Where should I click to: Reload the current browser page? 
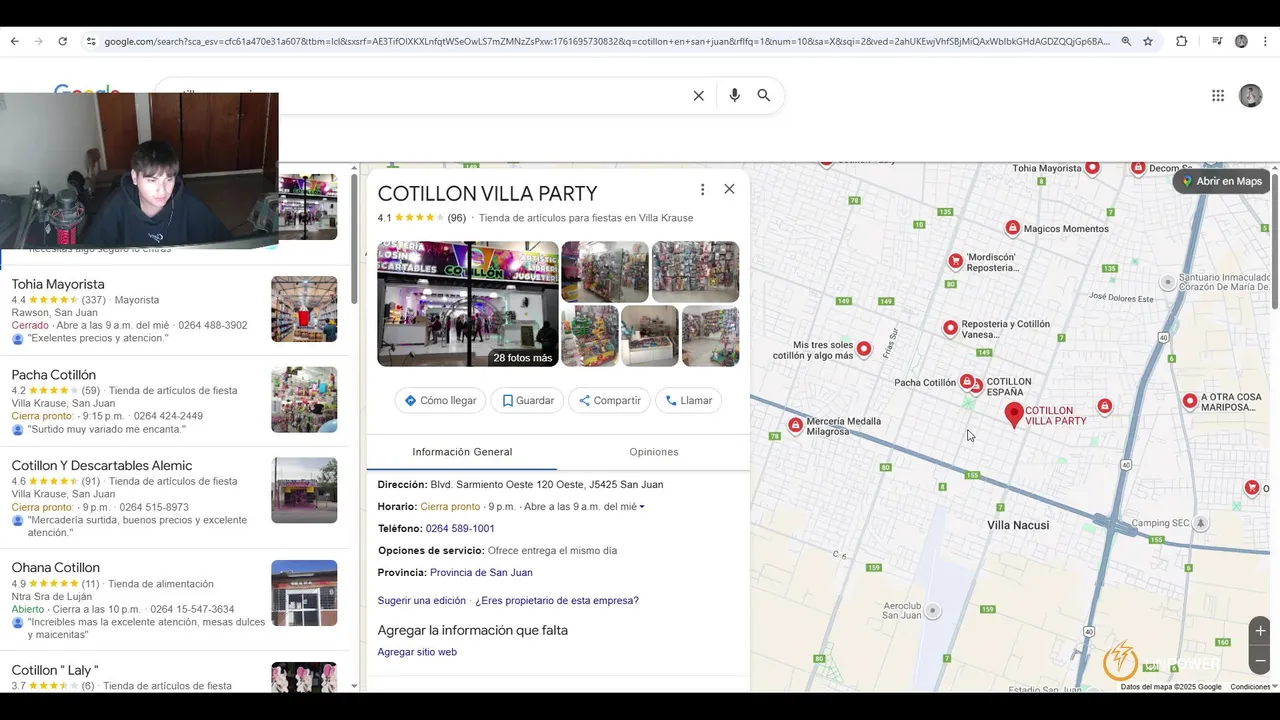[62, 41]
